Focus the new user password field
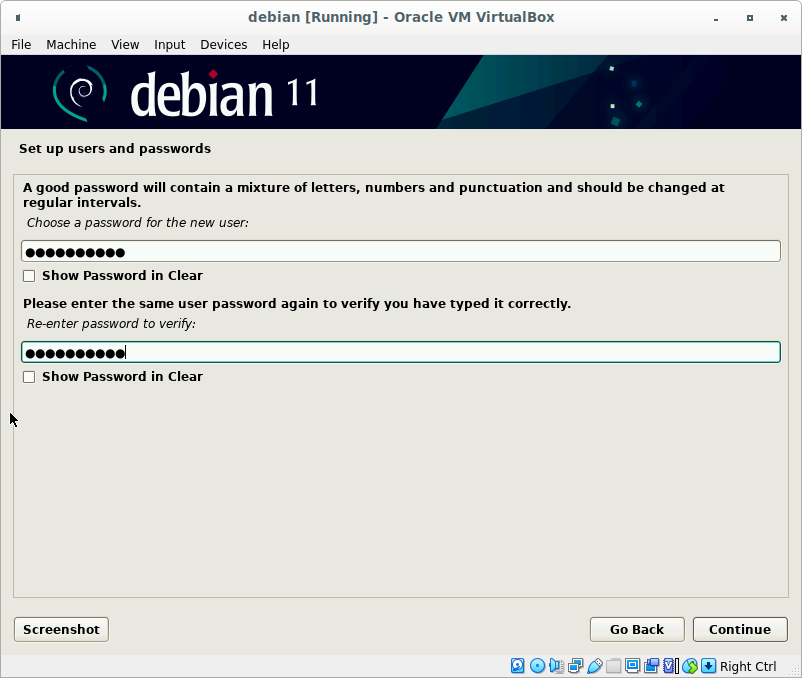 400,252
